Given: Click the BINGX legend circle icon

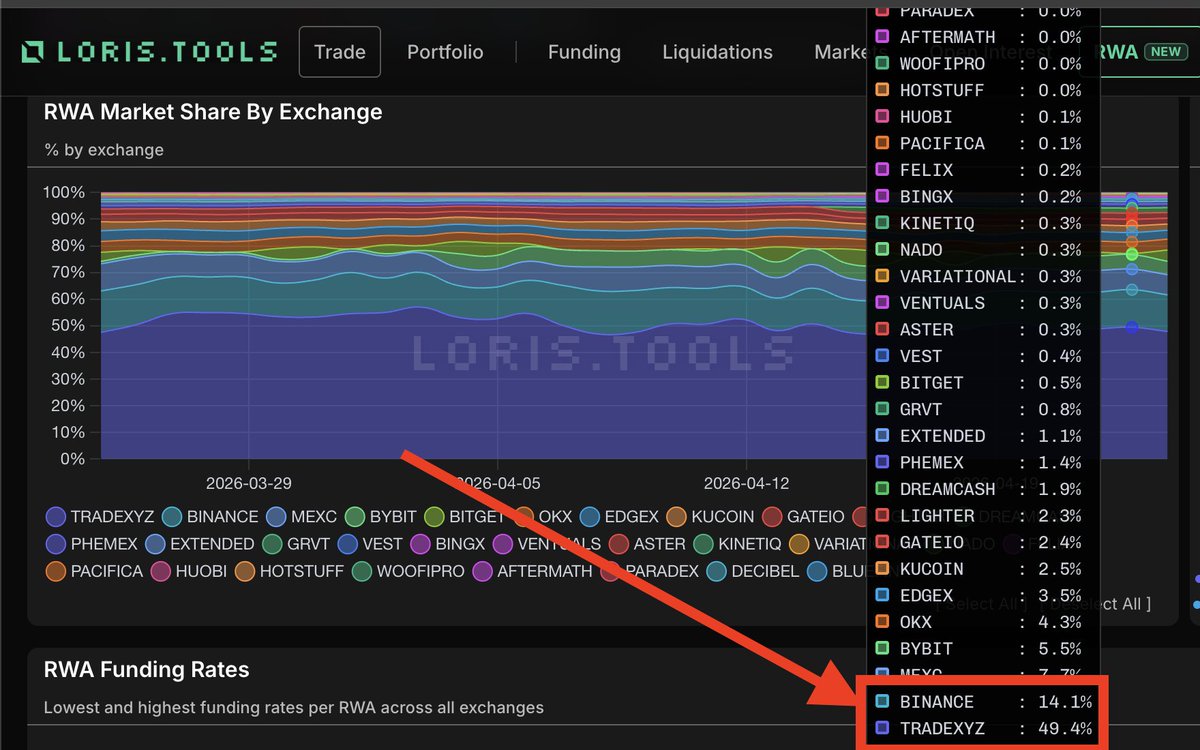Looking at the screenshot, I should pos(420,544).
